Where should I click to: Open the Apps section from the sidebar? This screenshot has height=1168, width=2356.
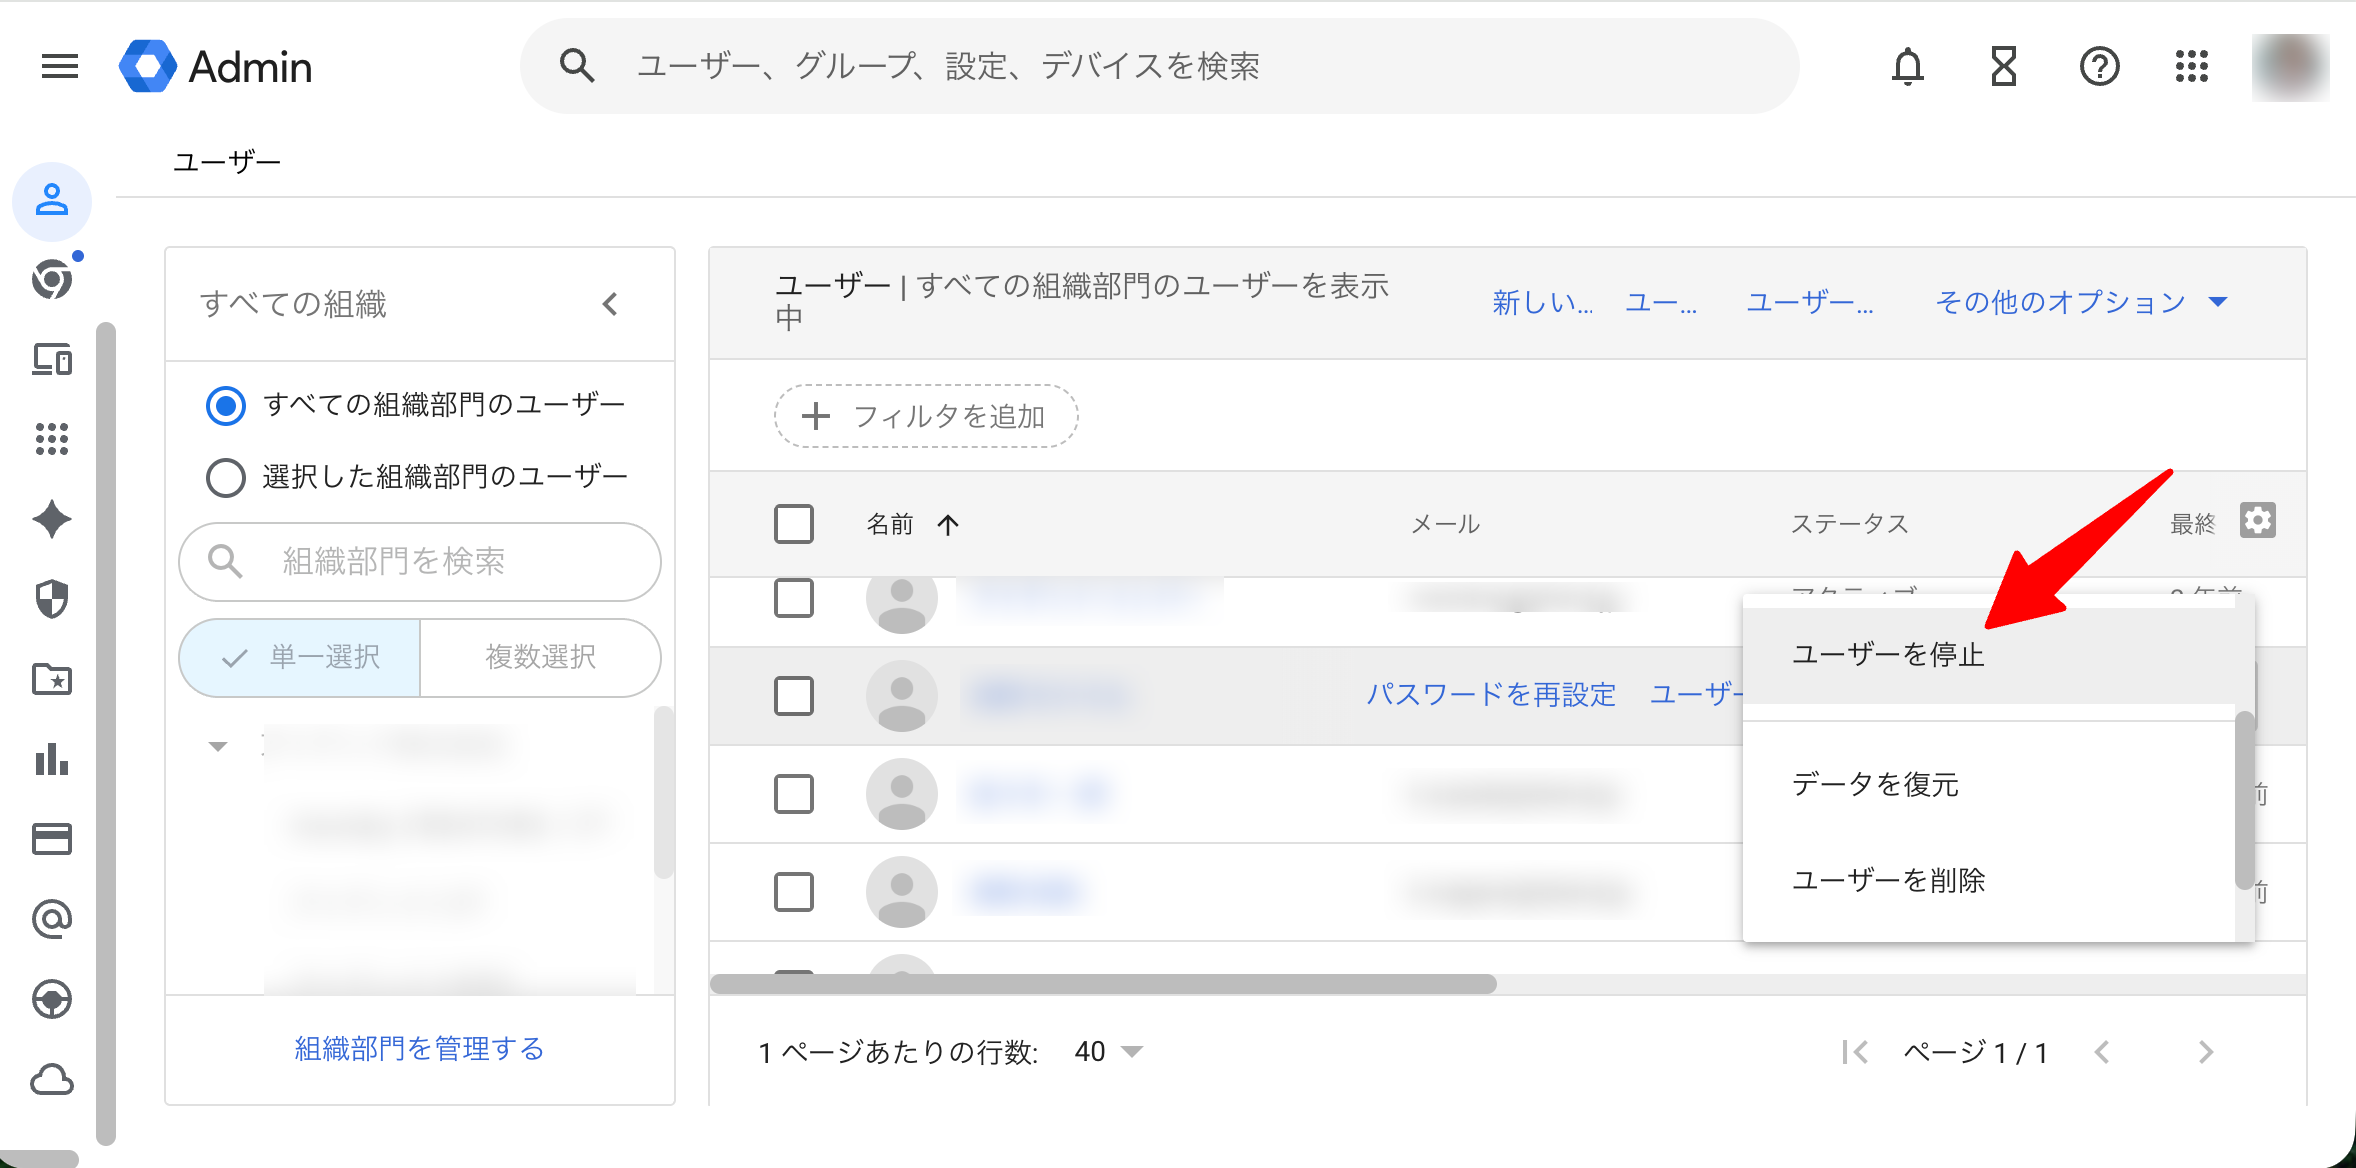tap(52, 439)
